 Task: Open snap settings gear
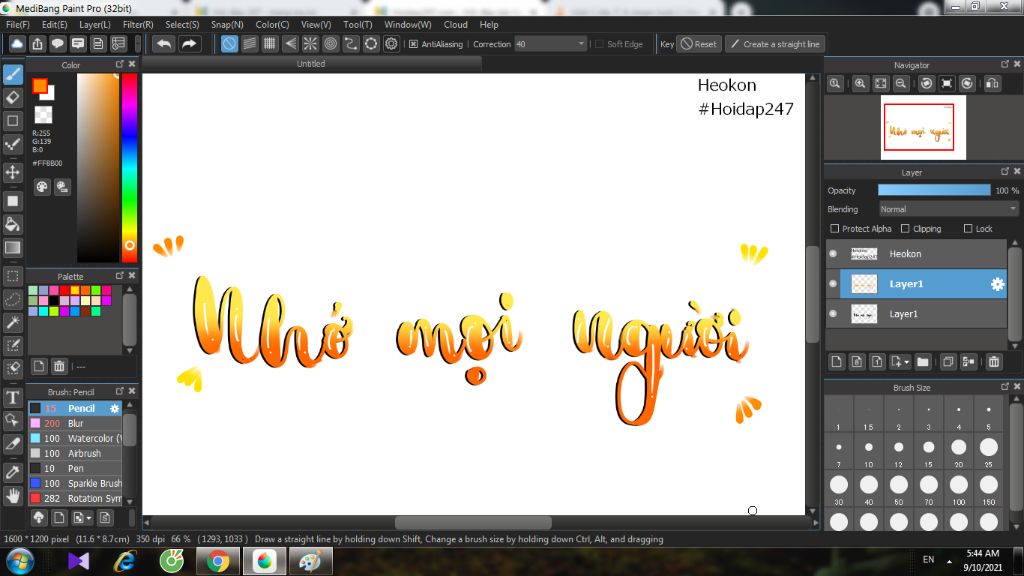(x=391, y=44)
